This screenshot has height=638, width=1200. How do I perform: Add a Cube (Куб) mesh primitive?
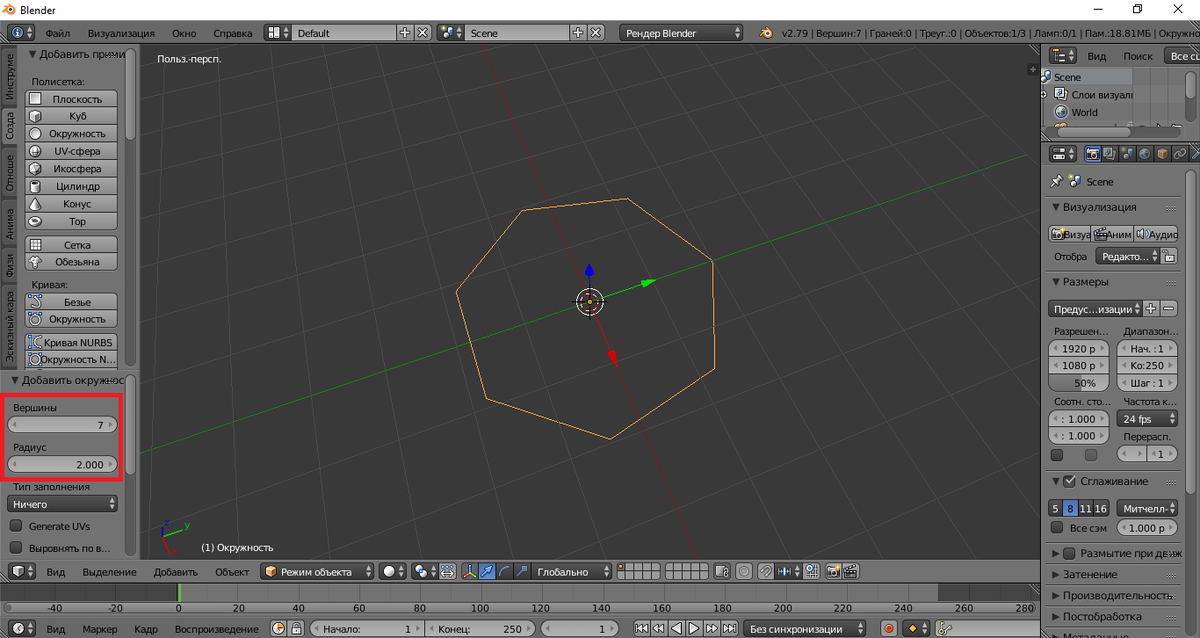coord(71,116)
